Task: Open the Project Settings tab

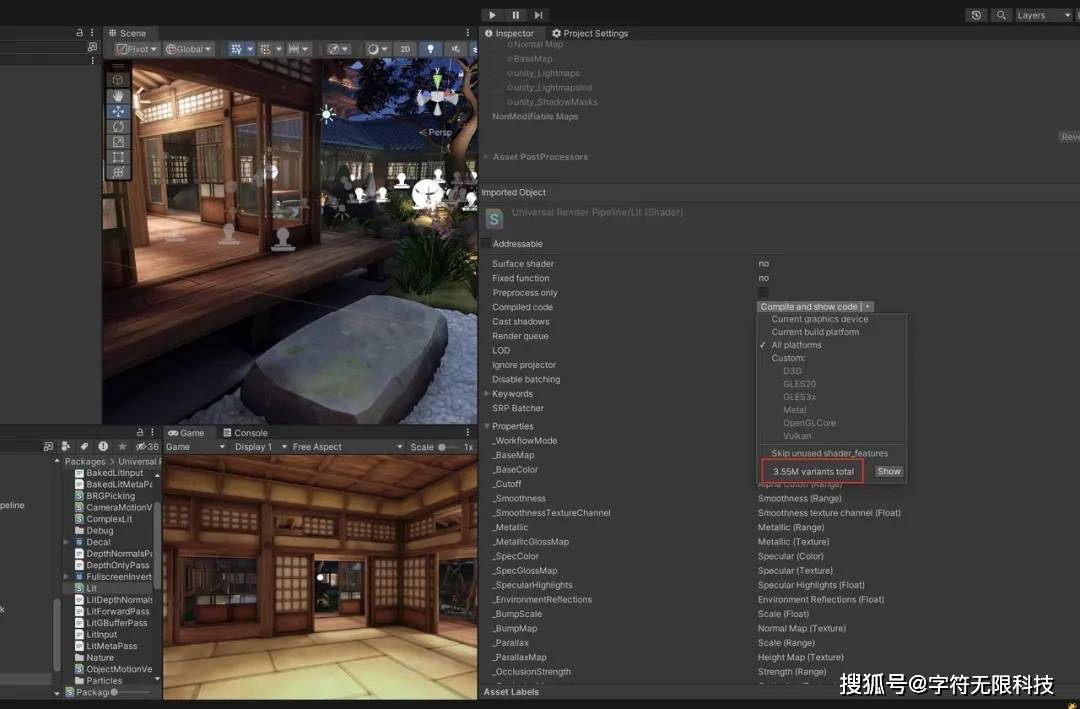Action: pyautogui.click(x=590, y=32)
